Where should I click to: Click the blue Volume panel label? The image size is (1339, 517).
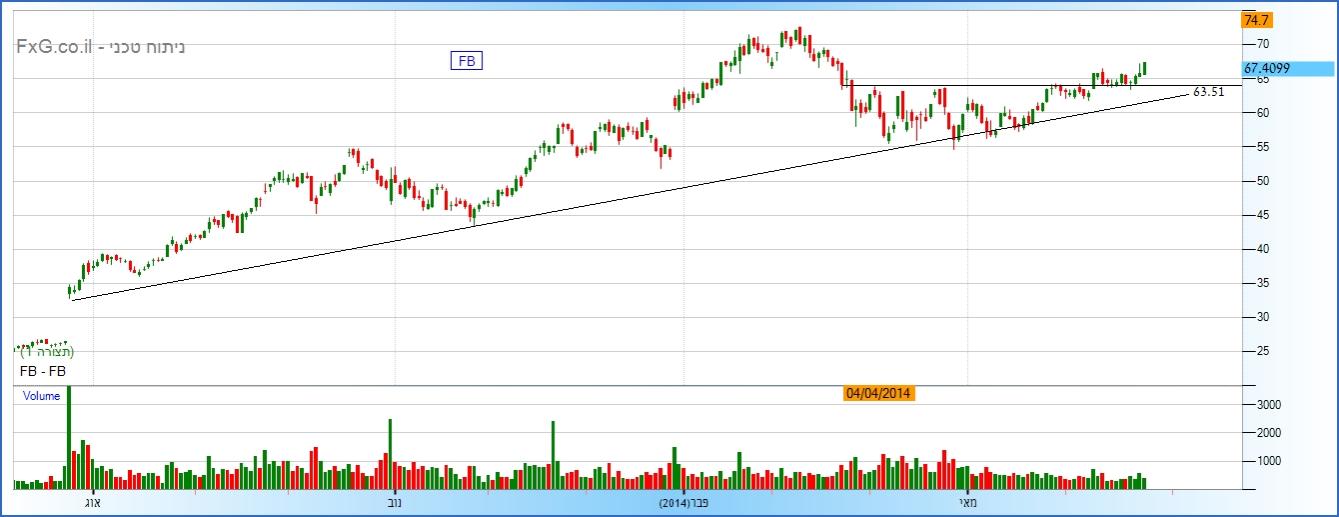(41, 396)
